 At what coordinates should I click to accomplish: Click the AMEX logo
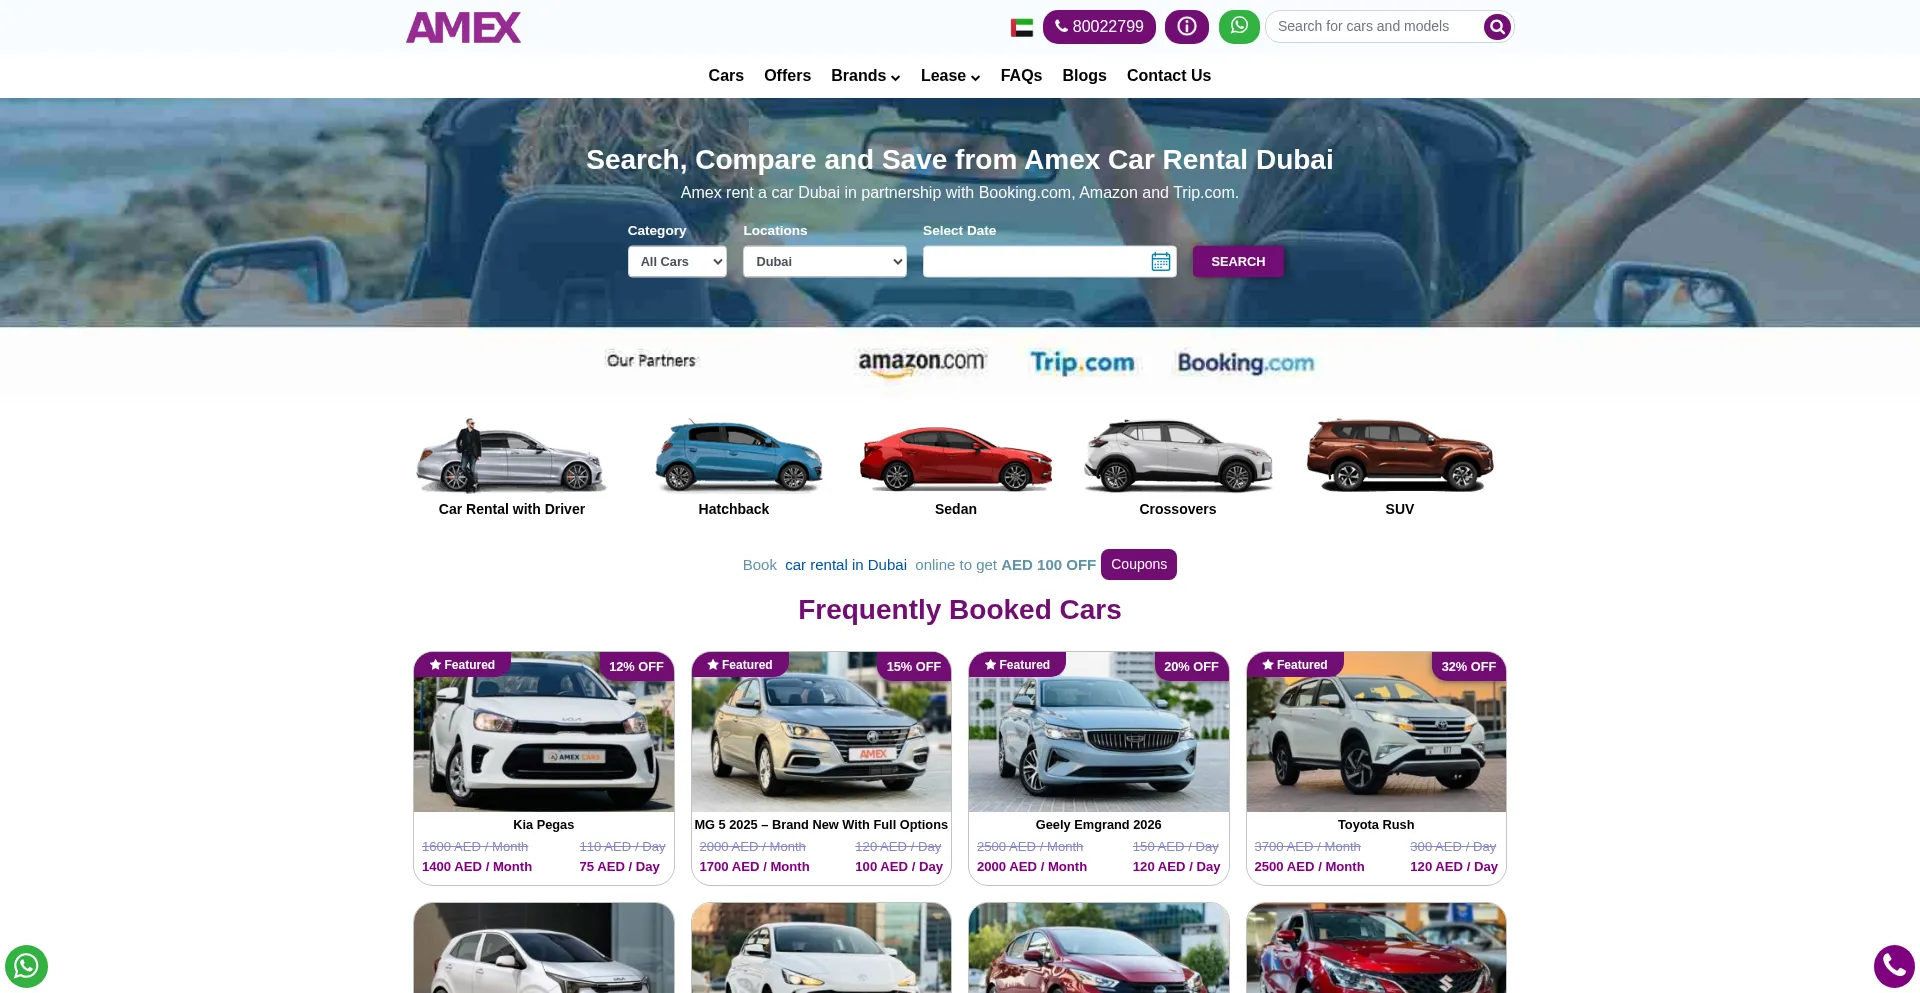click(x=463, y=27)
